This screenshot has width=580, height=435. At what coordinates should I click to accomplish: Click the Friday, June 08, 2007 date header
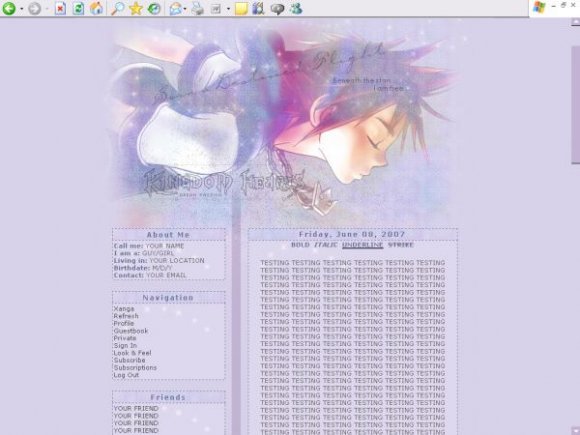[352, 235]
